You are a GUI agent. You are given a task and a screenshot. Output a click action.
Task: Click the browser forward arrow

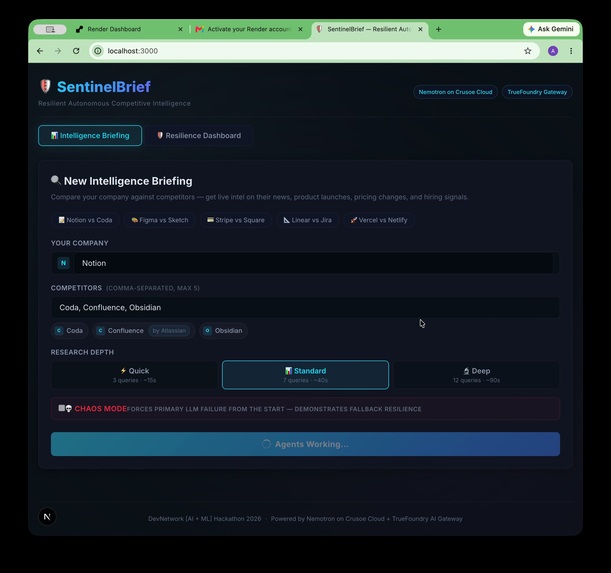(x=58, y=51)
